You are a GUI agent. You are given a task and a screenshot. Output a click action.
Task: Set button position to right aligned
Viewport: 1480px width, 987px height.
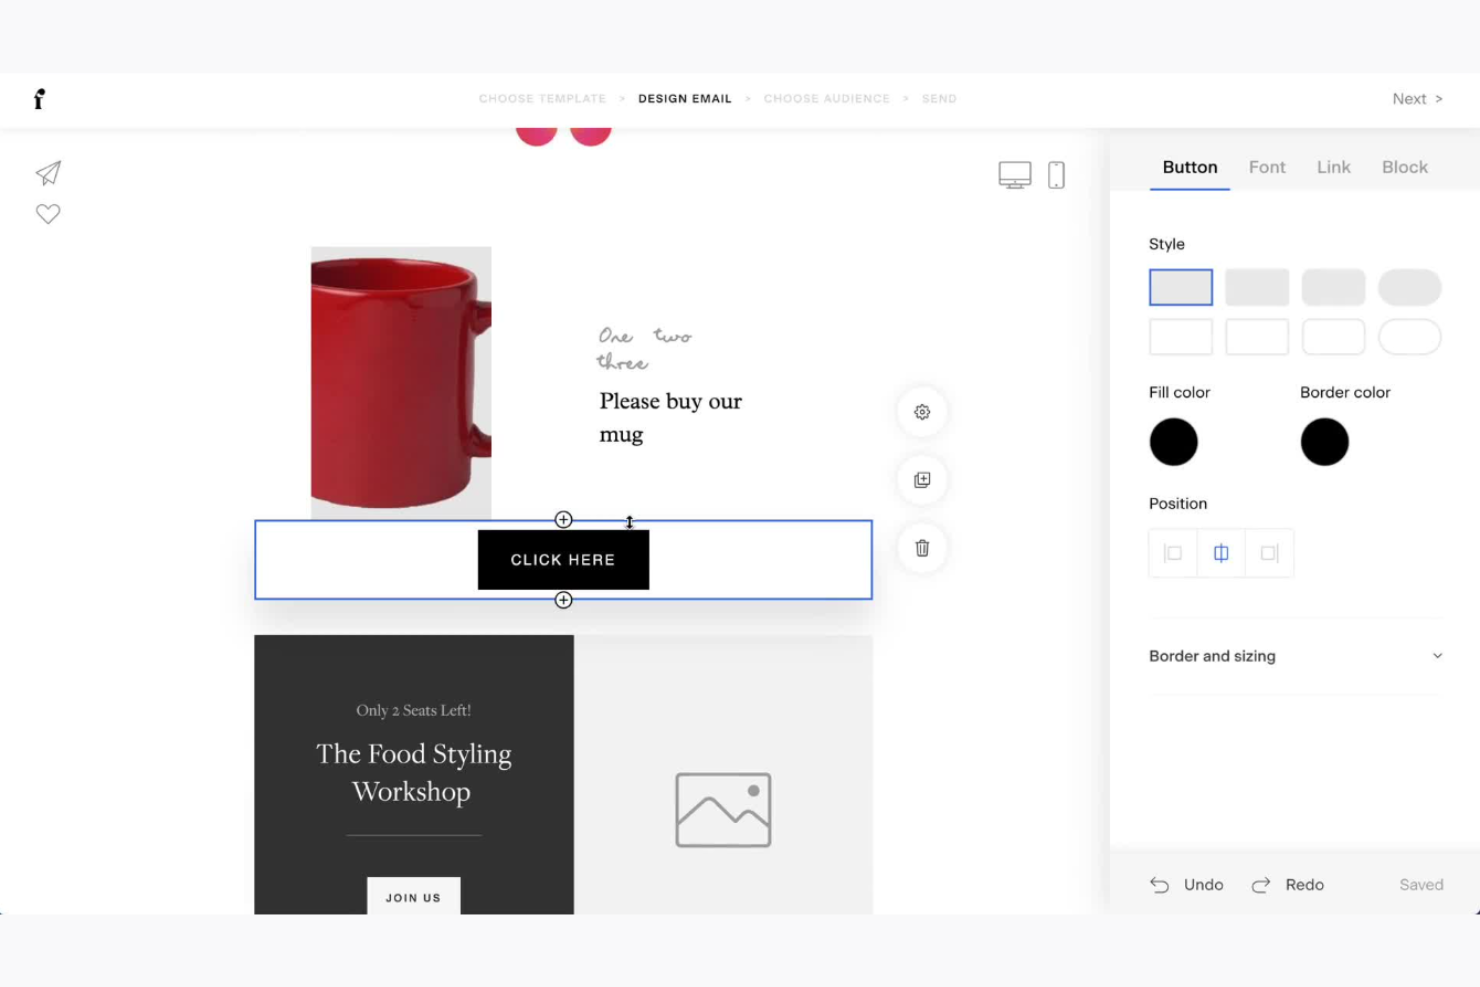pos(1269,552)
